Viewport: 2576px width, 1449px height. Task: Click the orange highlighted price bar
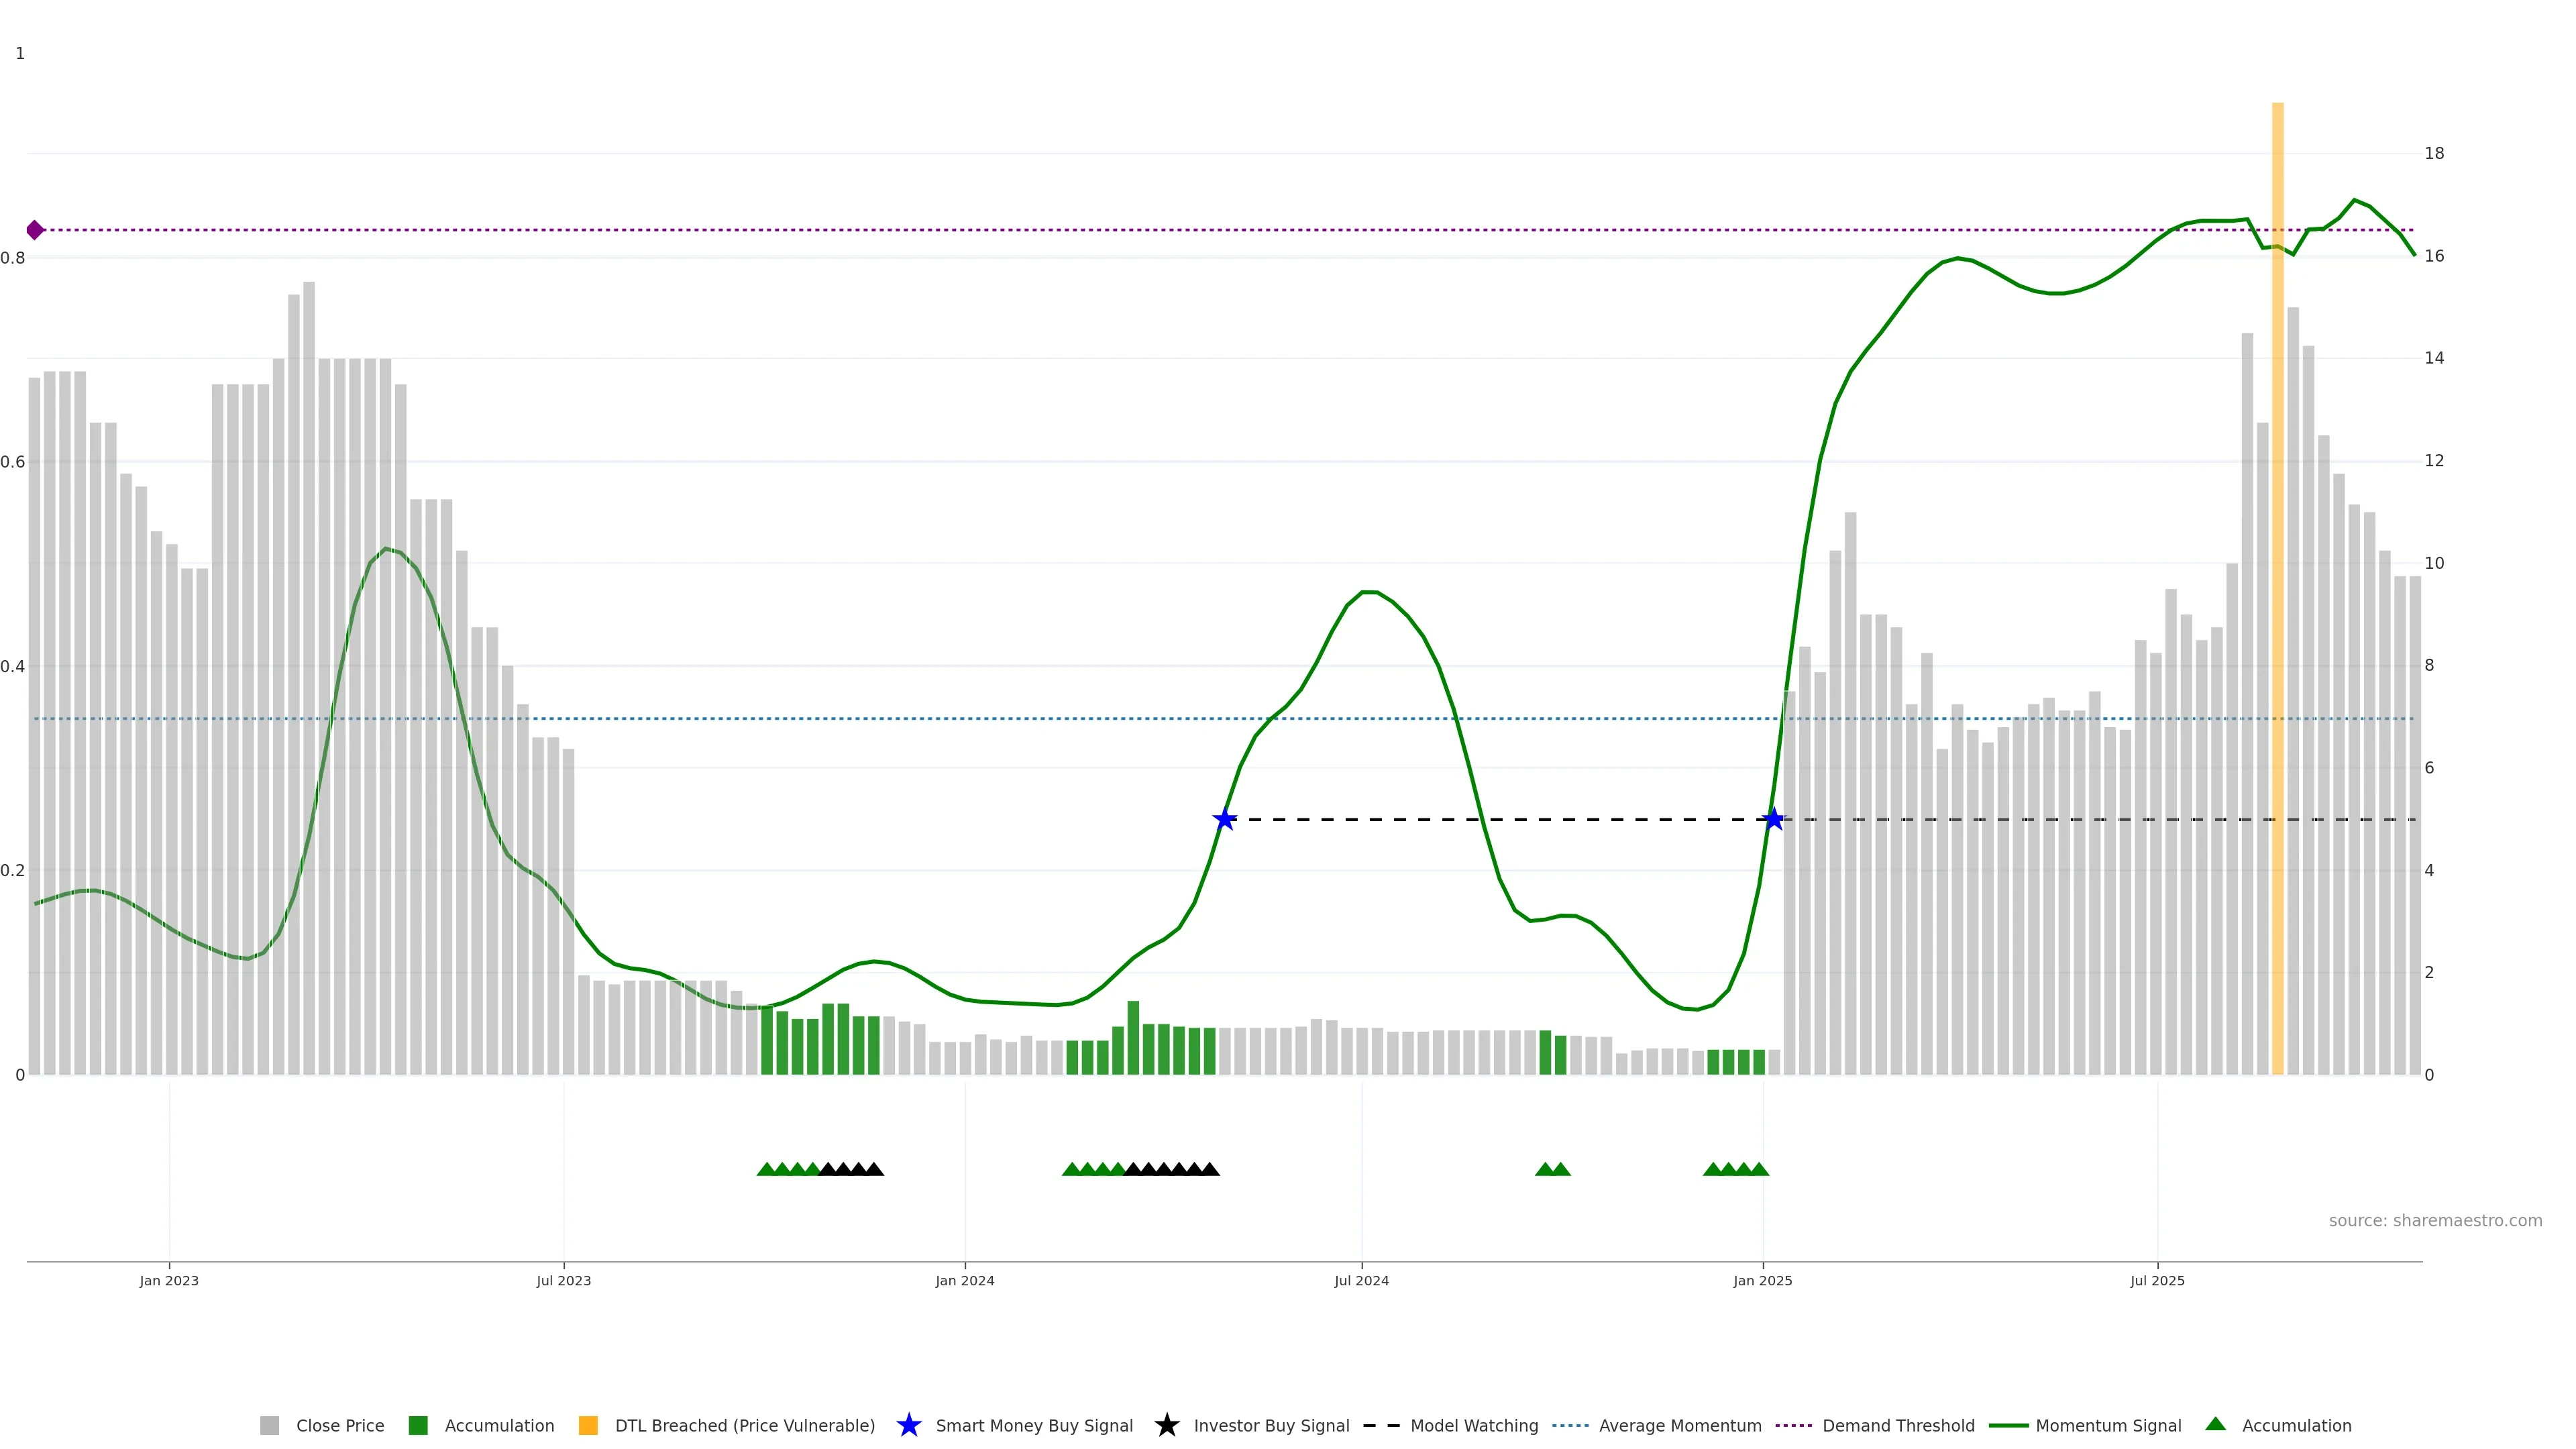point(2277,600)
